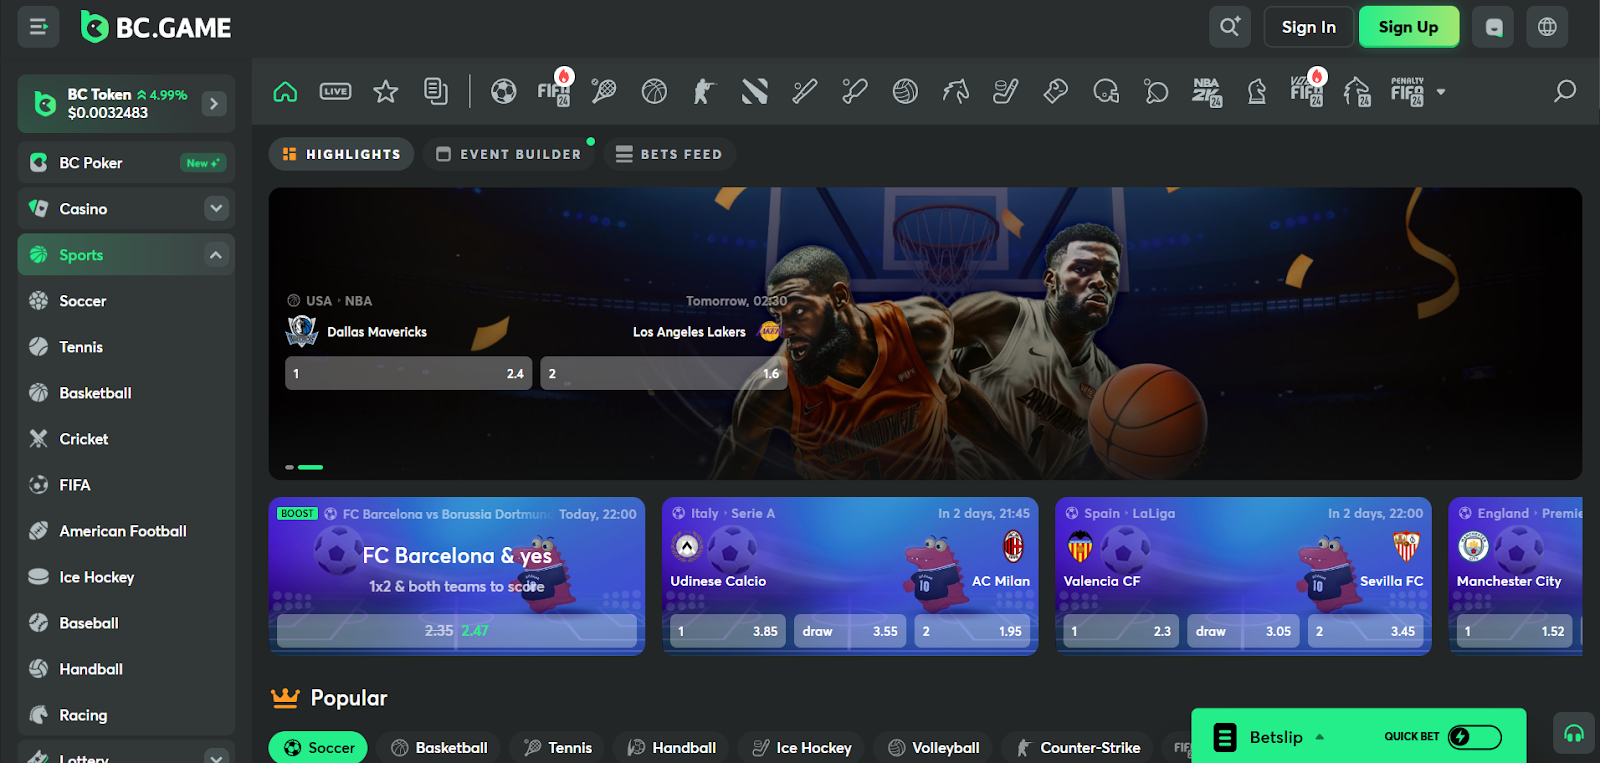Viewport: 1600px width, 763px height.
Task: Bet Udinese Calcio win at 3.85
Action: (728, 631)
